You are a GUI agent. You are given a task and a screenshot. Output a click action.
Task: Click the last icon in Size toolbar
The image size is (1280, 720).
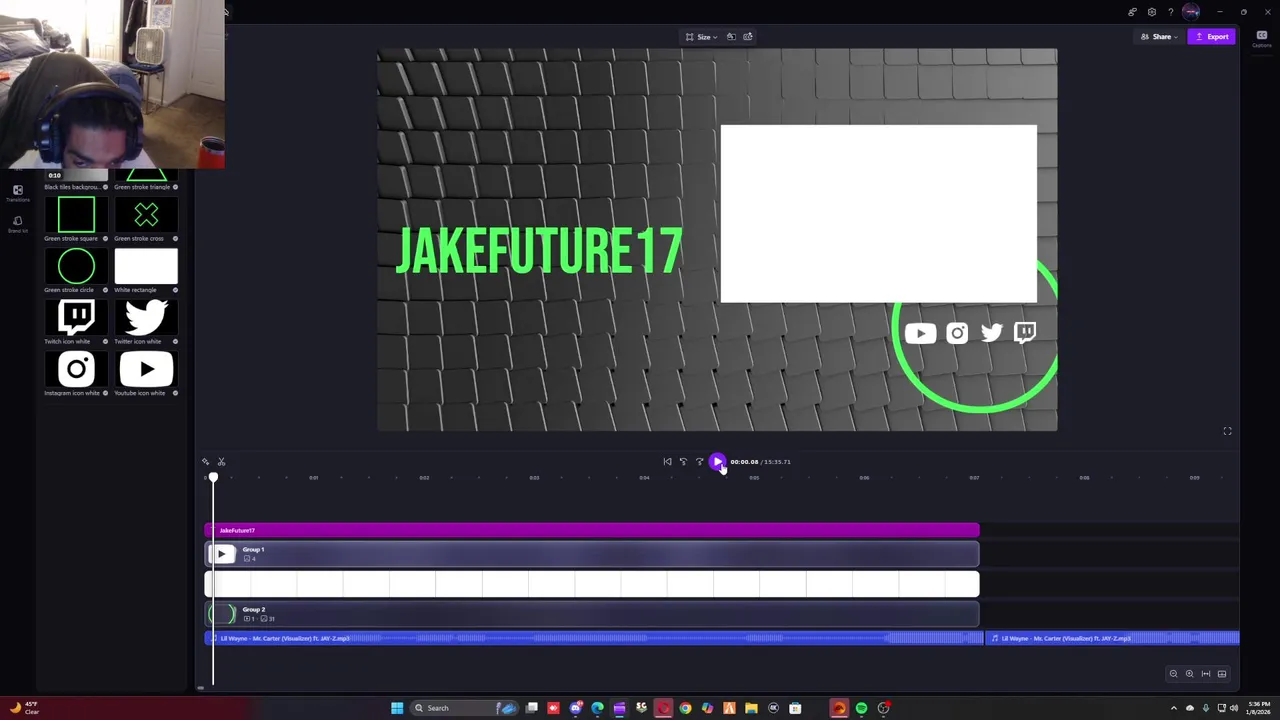coord(748,37)
